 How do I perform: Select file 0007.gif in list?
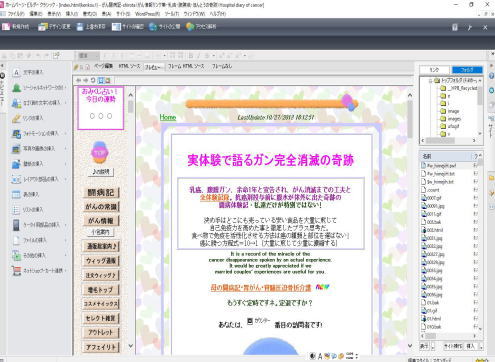[432, 198]
